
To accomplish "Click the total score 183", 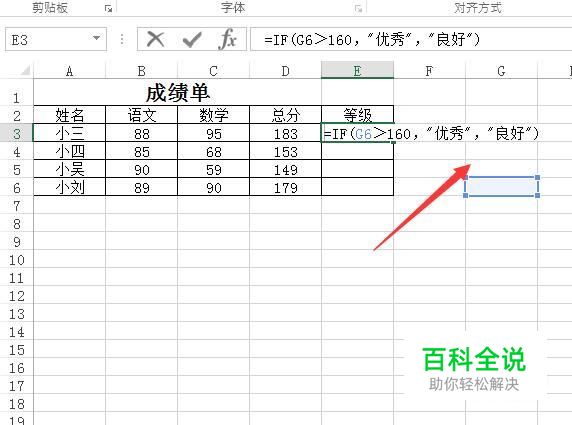I will click(285, 133).
